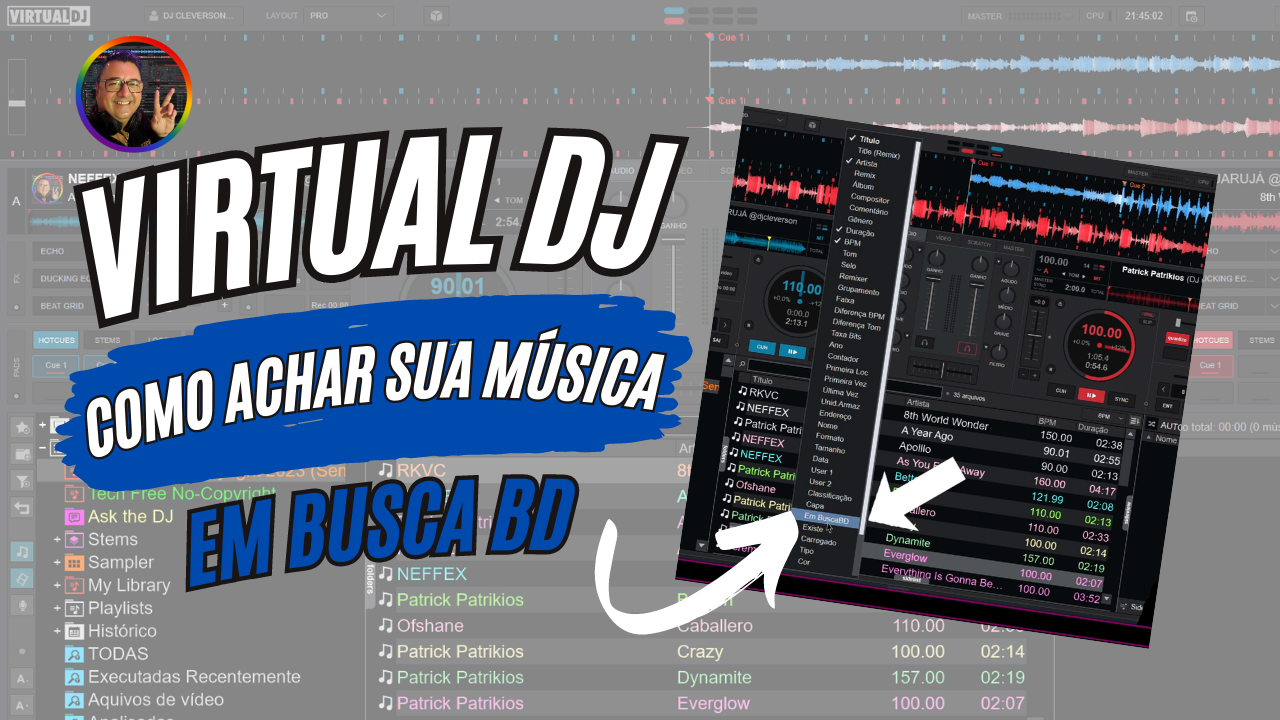Uncheck Artista in the inset column menu
1280x720 pixels.
pos(866,163)
